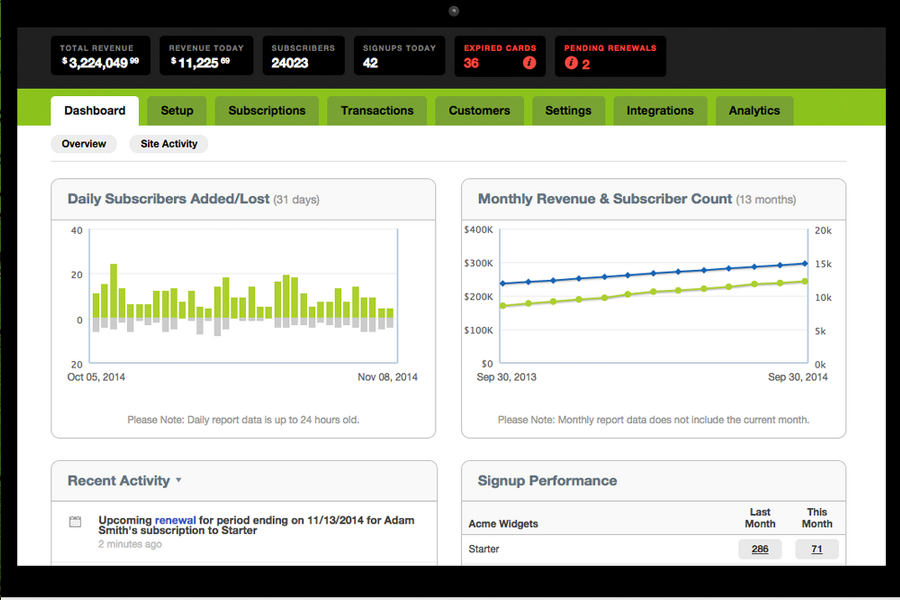Click the Expired Cards info icon
This screenshot has width=900, height=600.
coord(529,63)
